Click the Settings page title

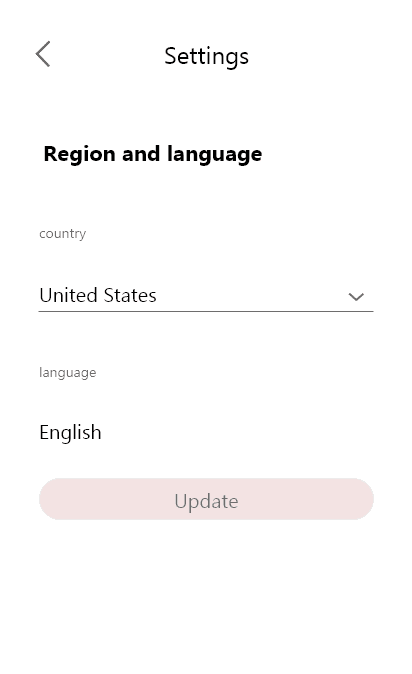pos(206,56)
